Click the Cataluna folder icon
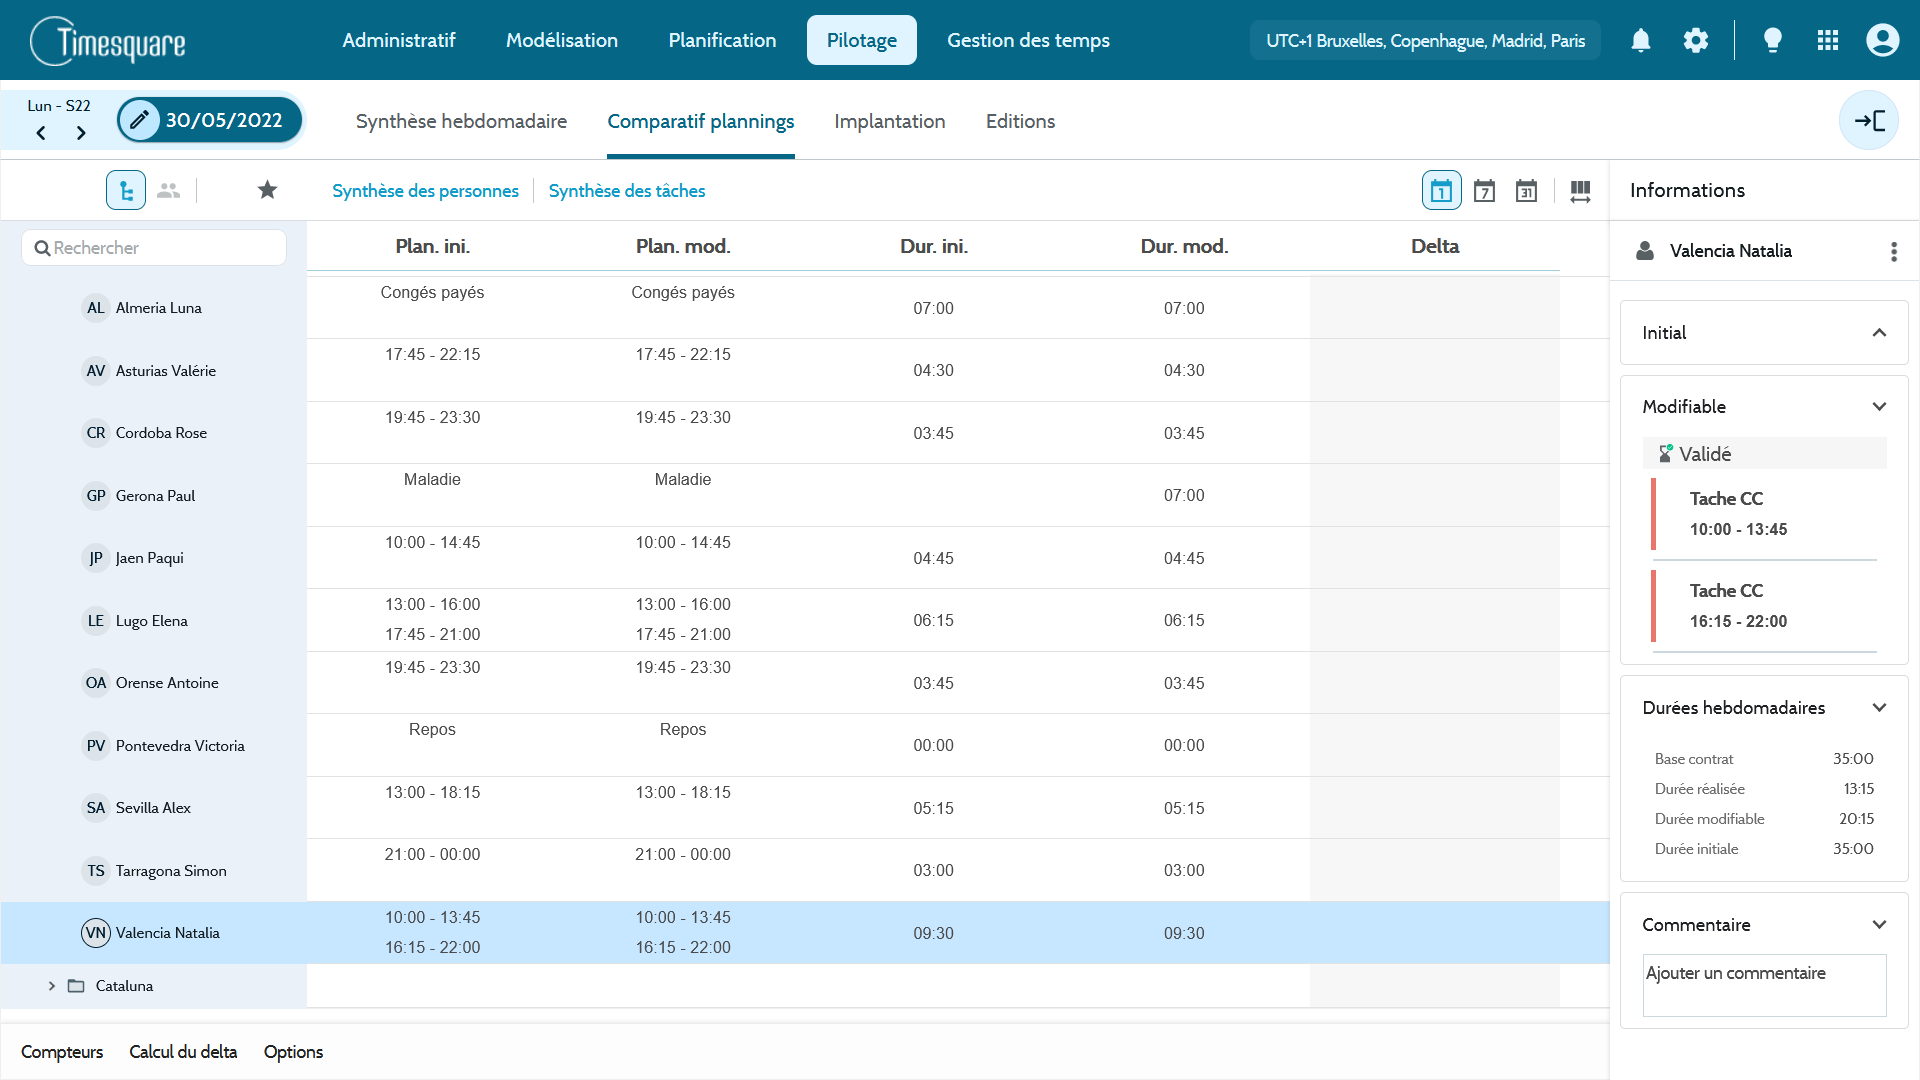This screenshot has height=1080, width=1920. 76,986
